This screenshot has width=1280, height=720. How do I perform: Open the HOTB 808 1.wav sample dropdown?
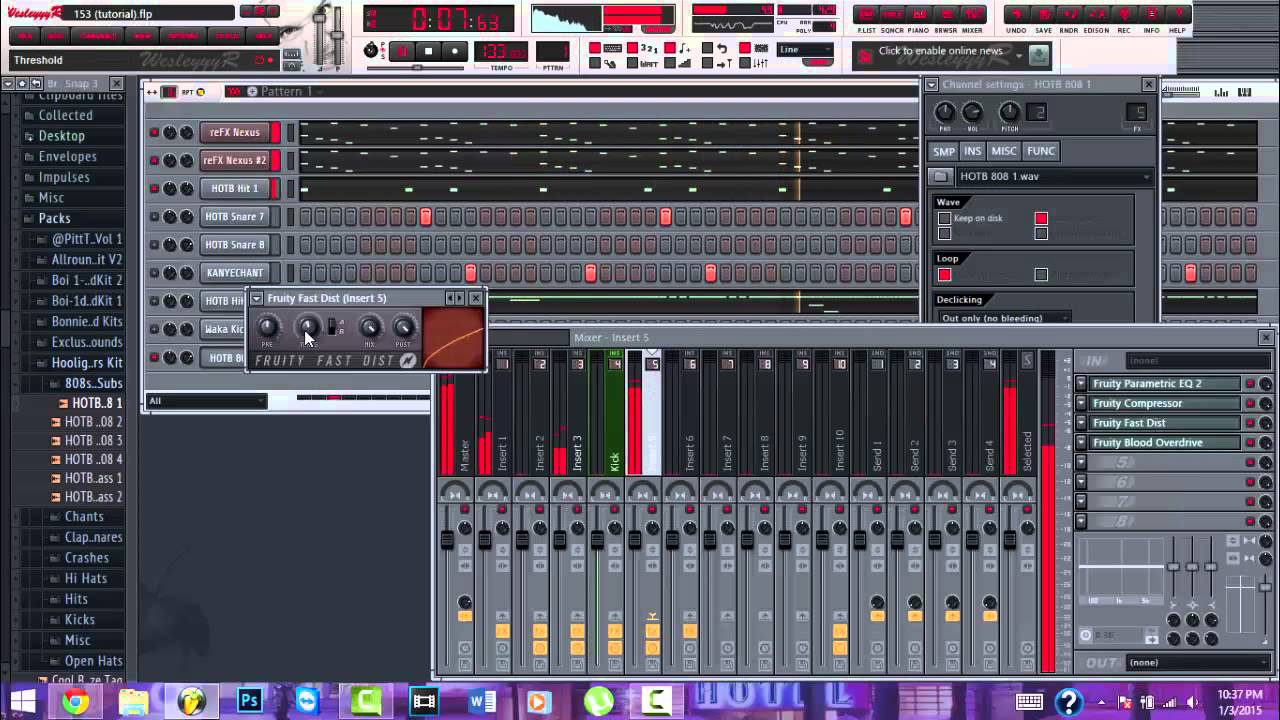1054,177
